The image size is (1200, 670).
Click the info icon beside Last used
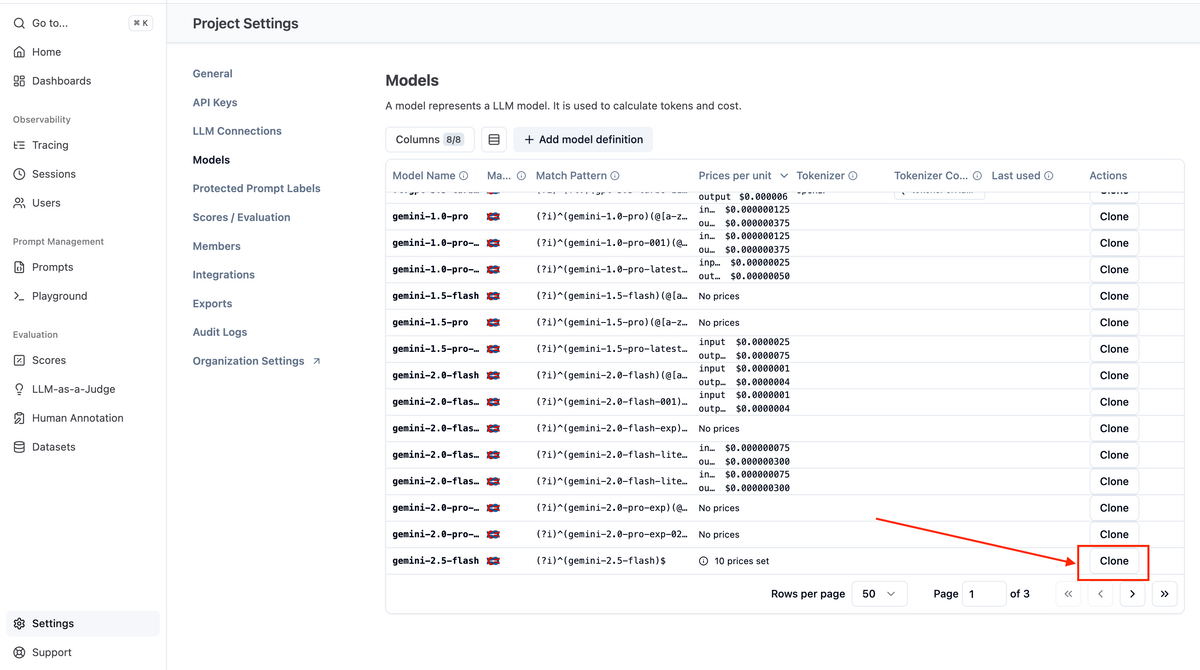tap(1048, 176)
